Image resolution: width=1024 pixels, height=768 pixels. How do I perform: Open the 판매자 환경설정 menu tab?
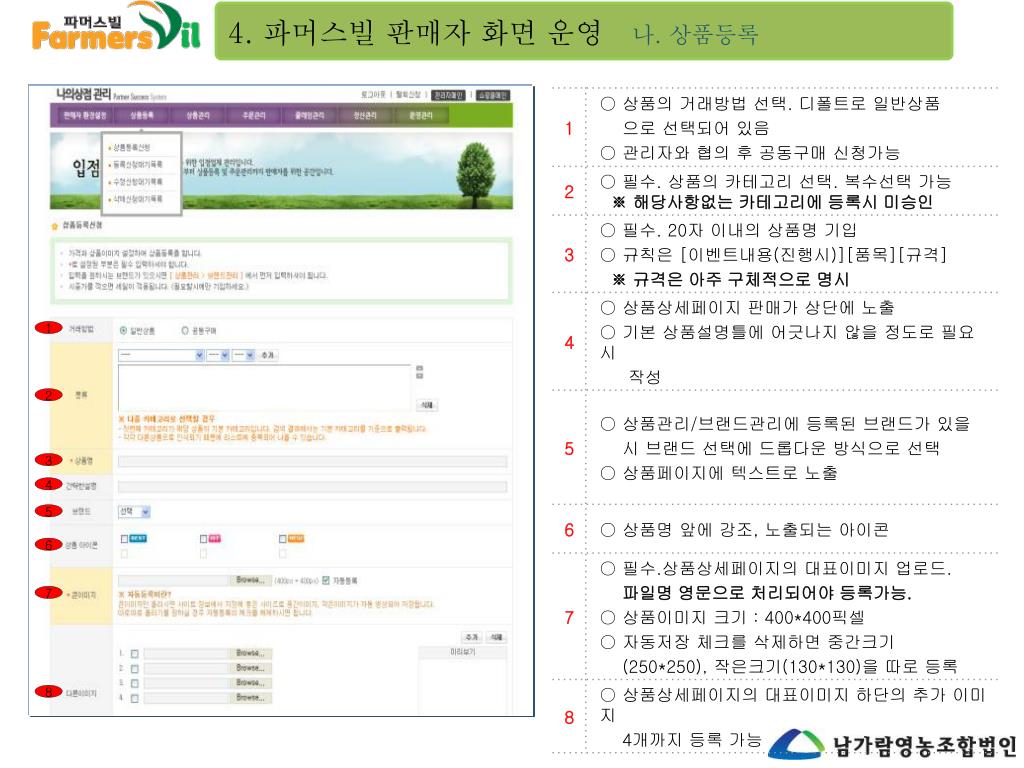84,116
